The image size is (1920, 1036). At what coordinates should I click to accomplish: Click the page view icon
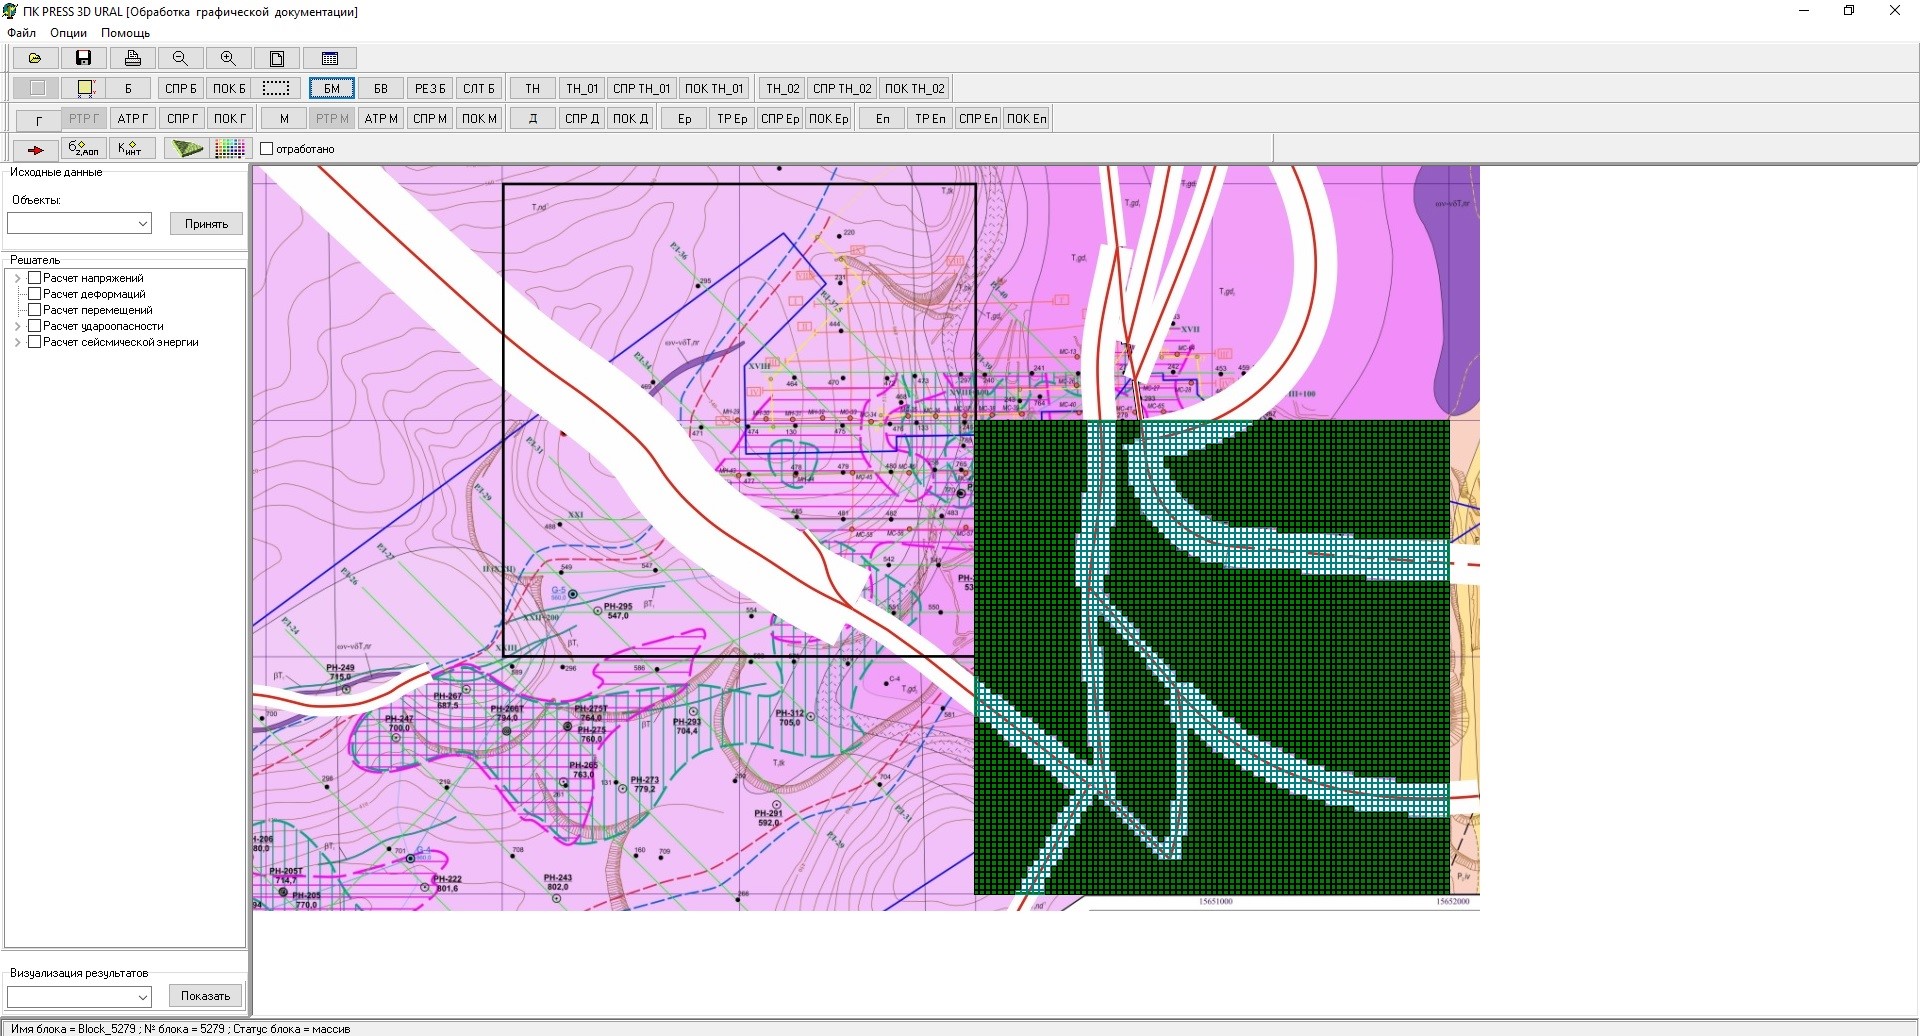point(277,58)
